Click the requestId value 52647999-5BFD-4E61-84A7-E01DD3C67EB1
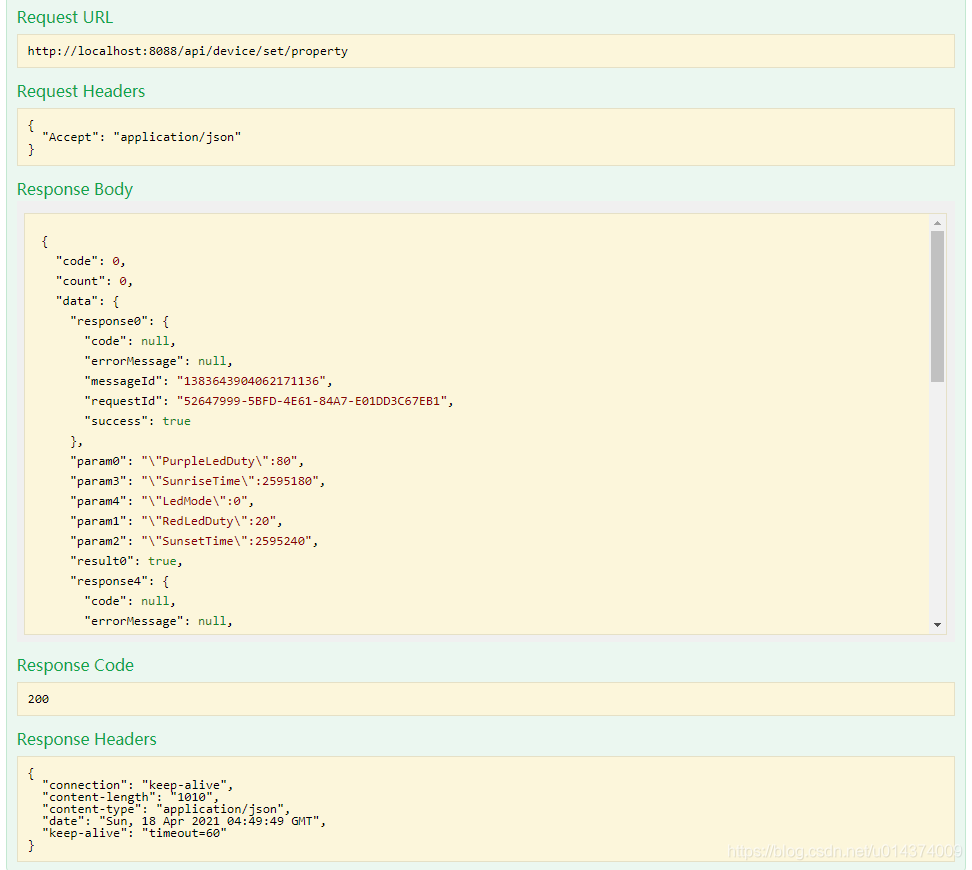Screen dimensions: 972x870 312,401
